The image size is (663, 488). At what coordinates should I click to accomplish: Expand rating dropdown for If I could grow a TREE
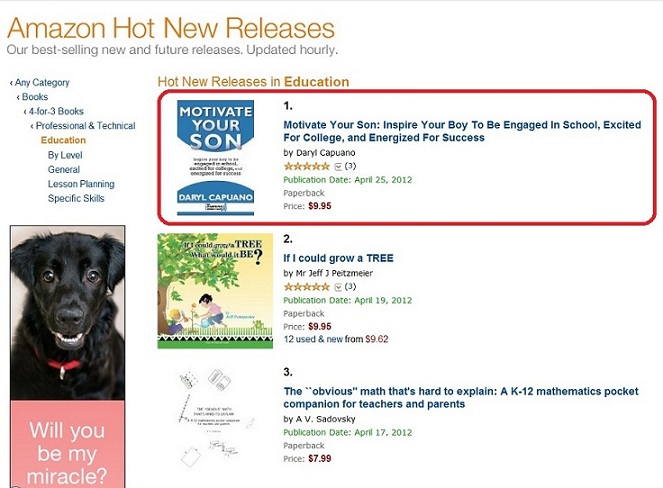click(x=337, y=286)
